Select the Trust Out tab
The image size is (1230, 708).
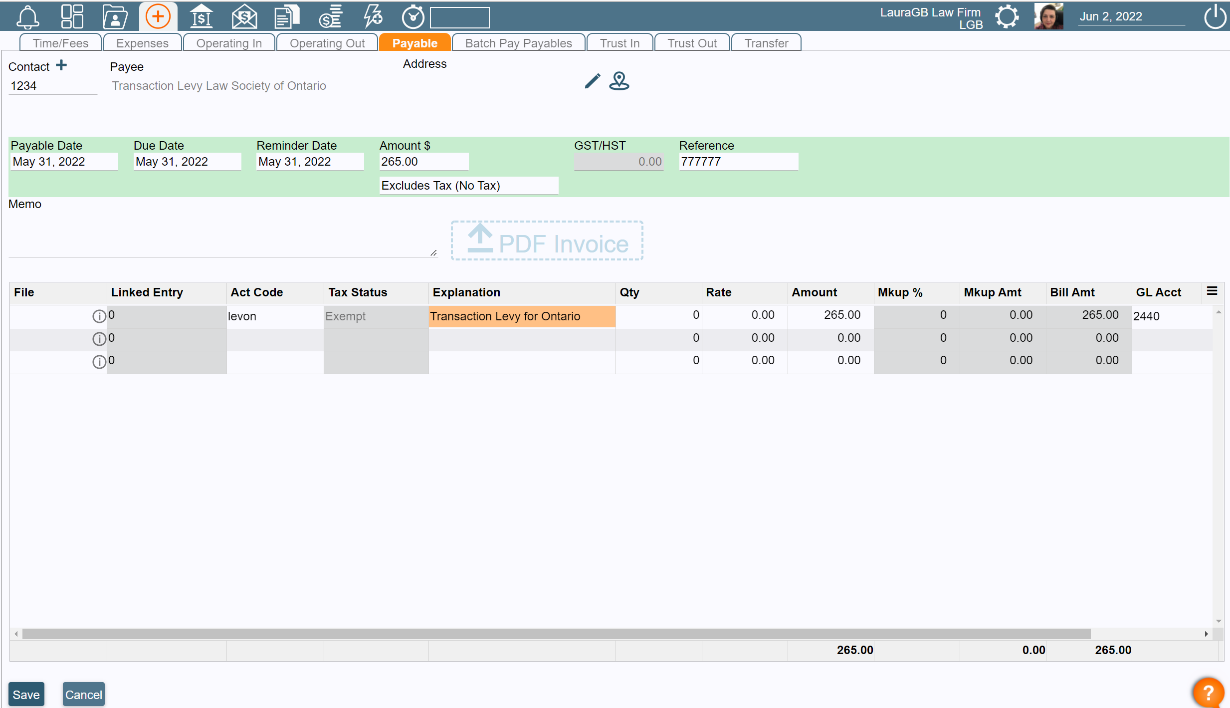692,42
